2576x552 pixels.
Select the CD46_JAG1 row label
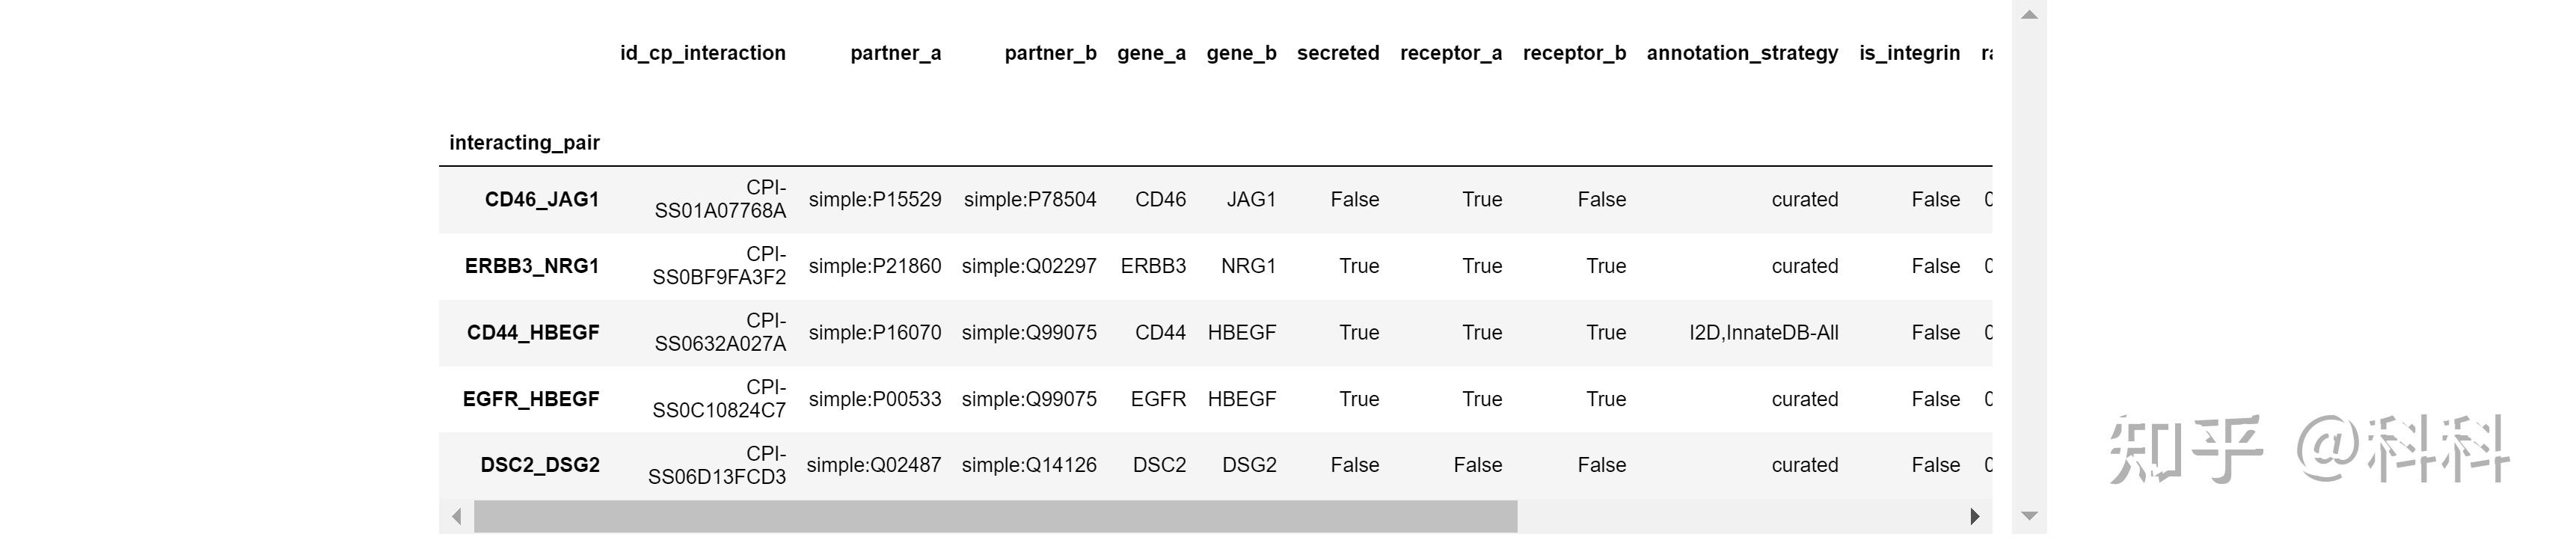click(542, 200)
